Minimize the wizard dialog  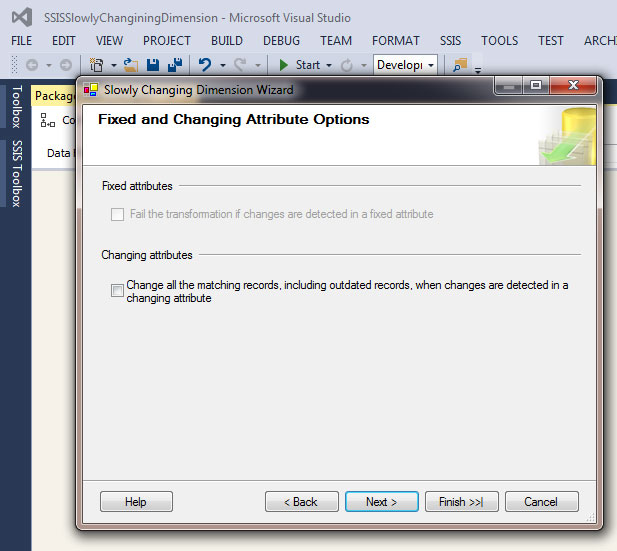pyautogui.click(x=508, y=85)
